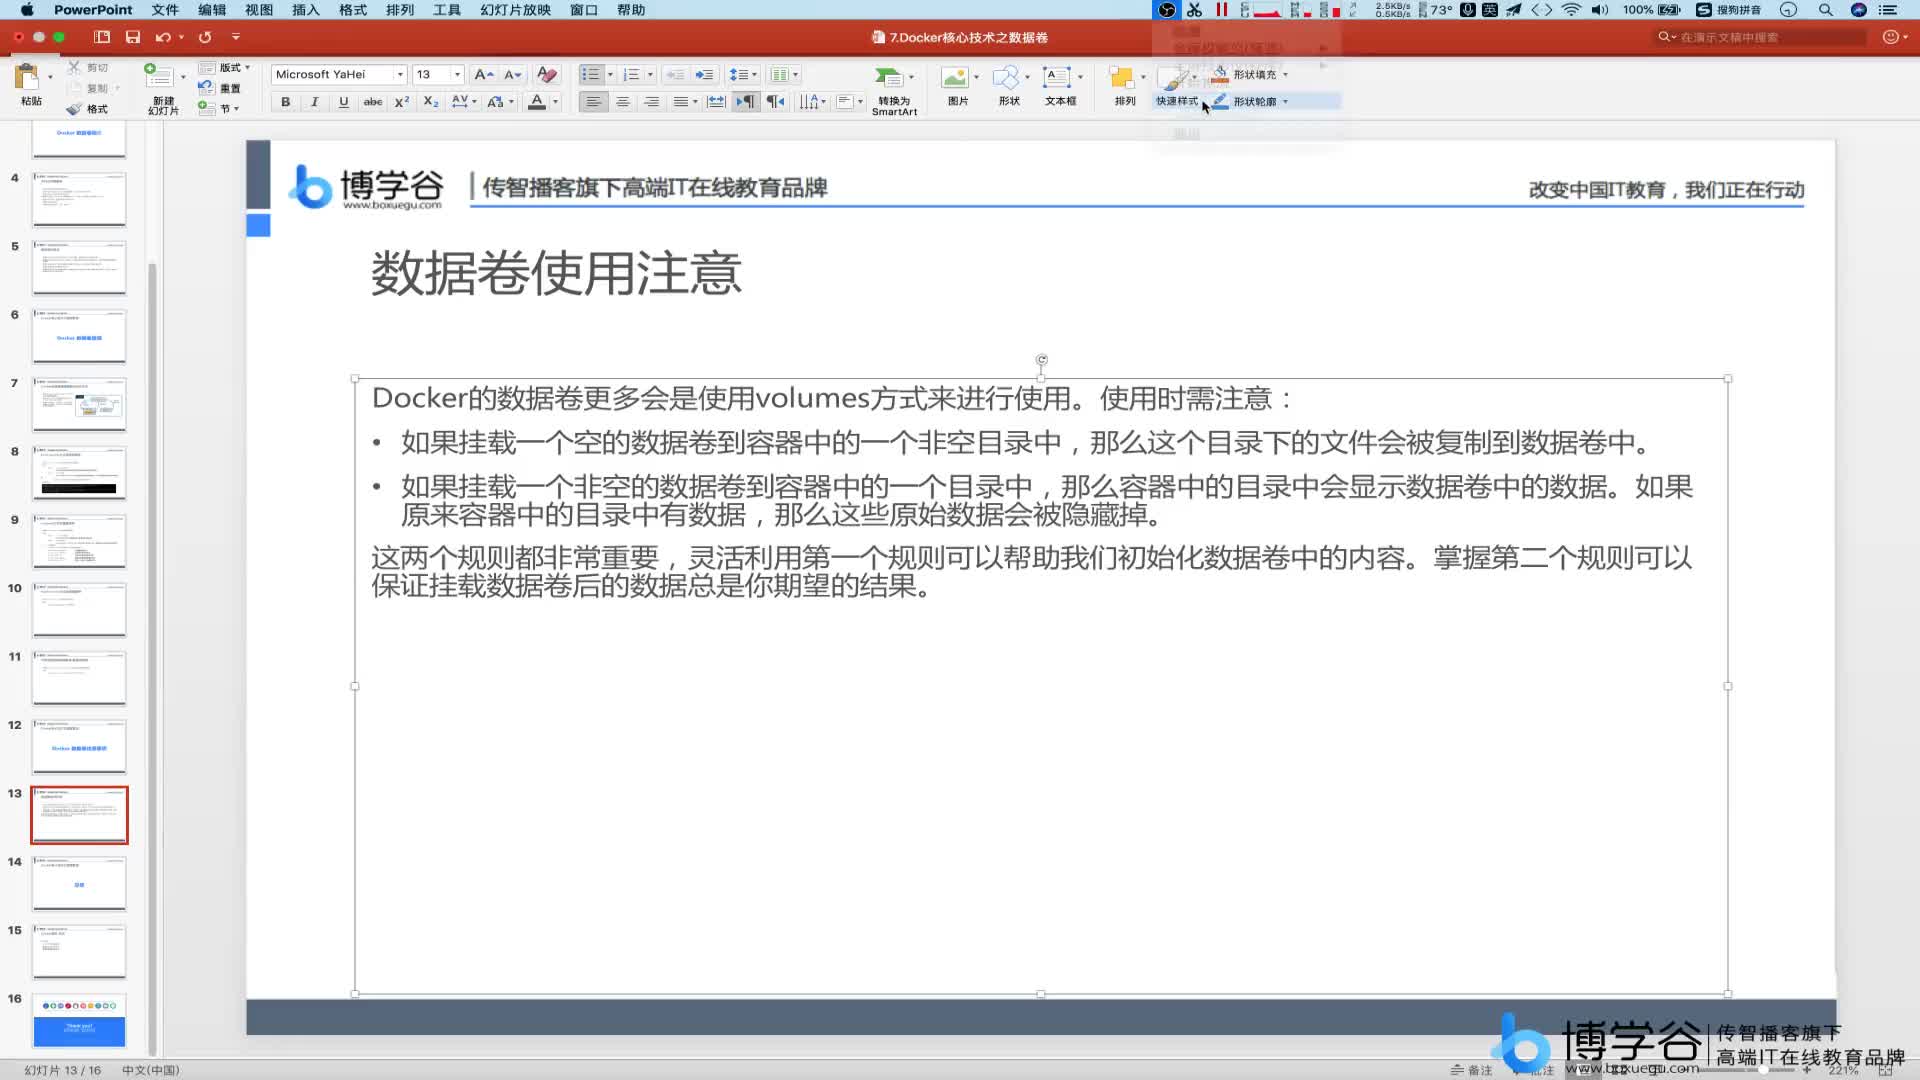1920x1080 pixels.
Task: Click the font color swatch A
Action: [537, 102]
